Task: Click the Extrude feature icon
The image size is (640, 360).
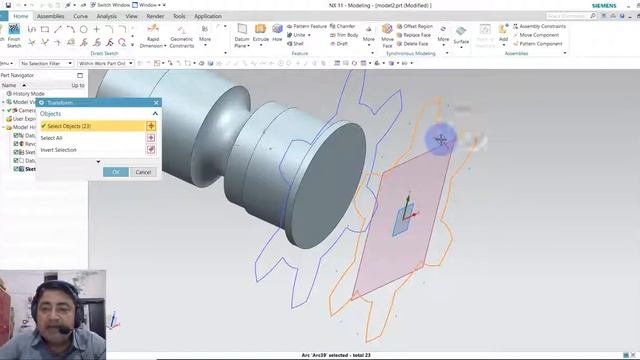Action: coord(260,29)
